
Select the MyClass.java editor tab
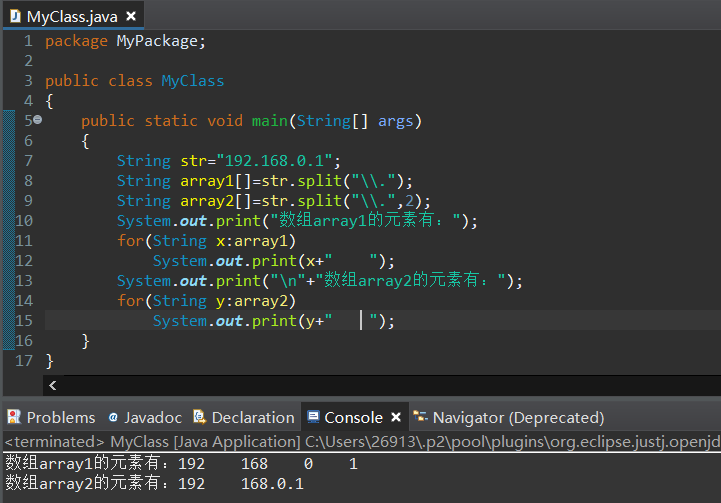click(x=73, y=17)
